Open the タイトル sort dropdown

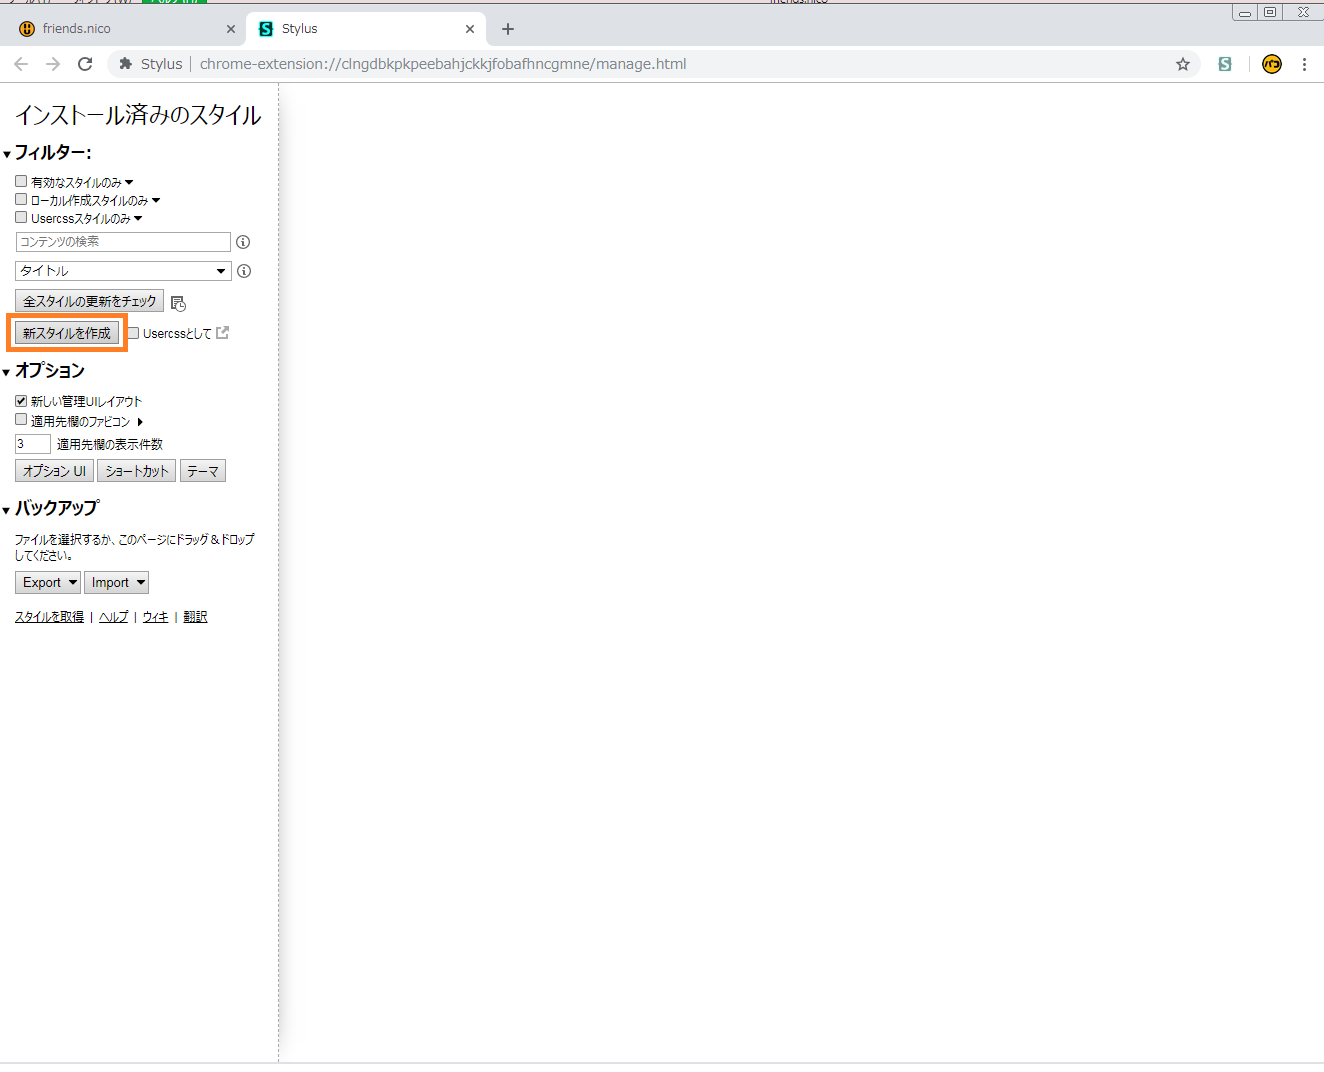(x=123, y=271)
